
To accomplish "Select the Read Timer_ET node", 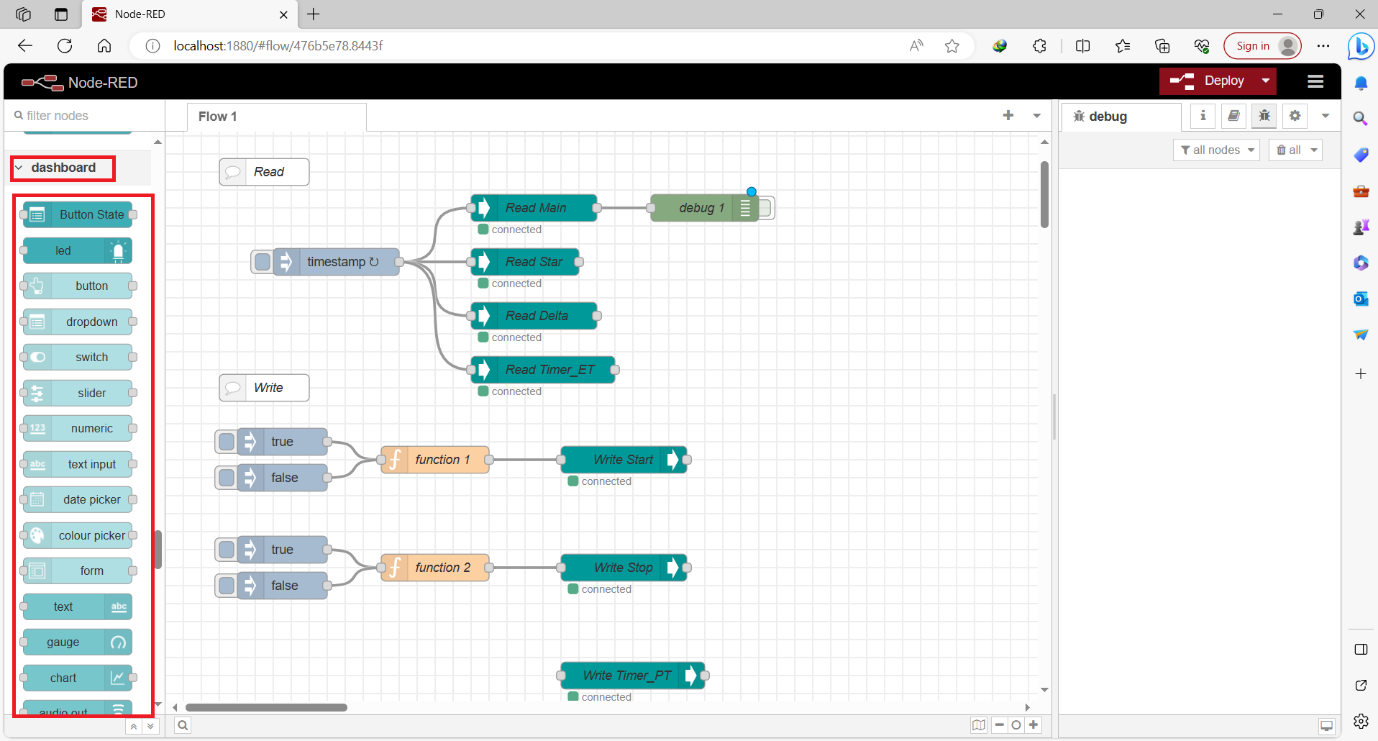I will [543, 370].
